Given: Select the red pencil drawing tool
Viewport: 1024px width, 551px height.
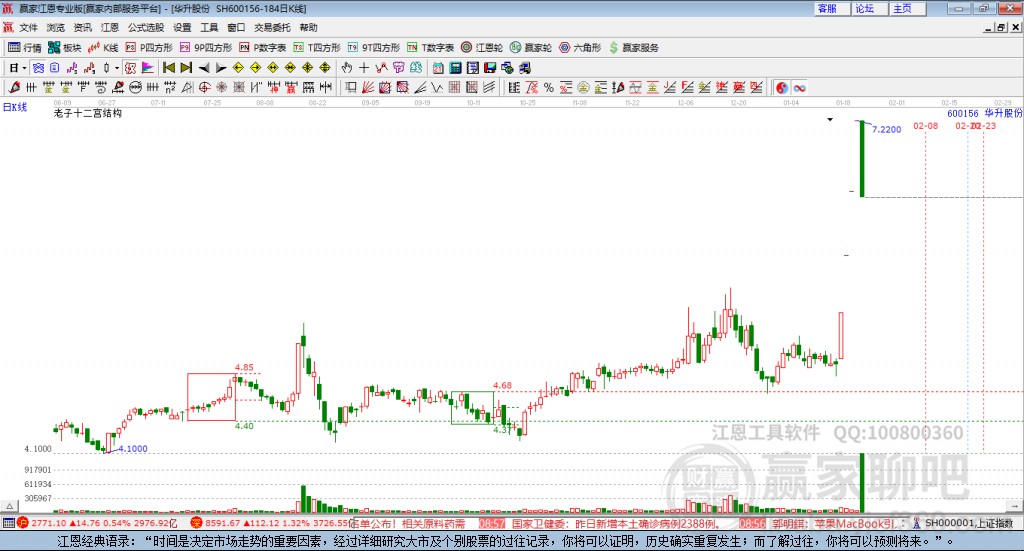Looking at the screenshot, I should click(x=14, y=87).
